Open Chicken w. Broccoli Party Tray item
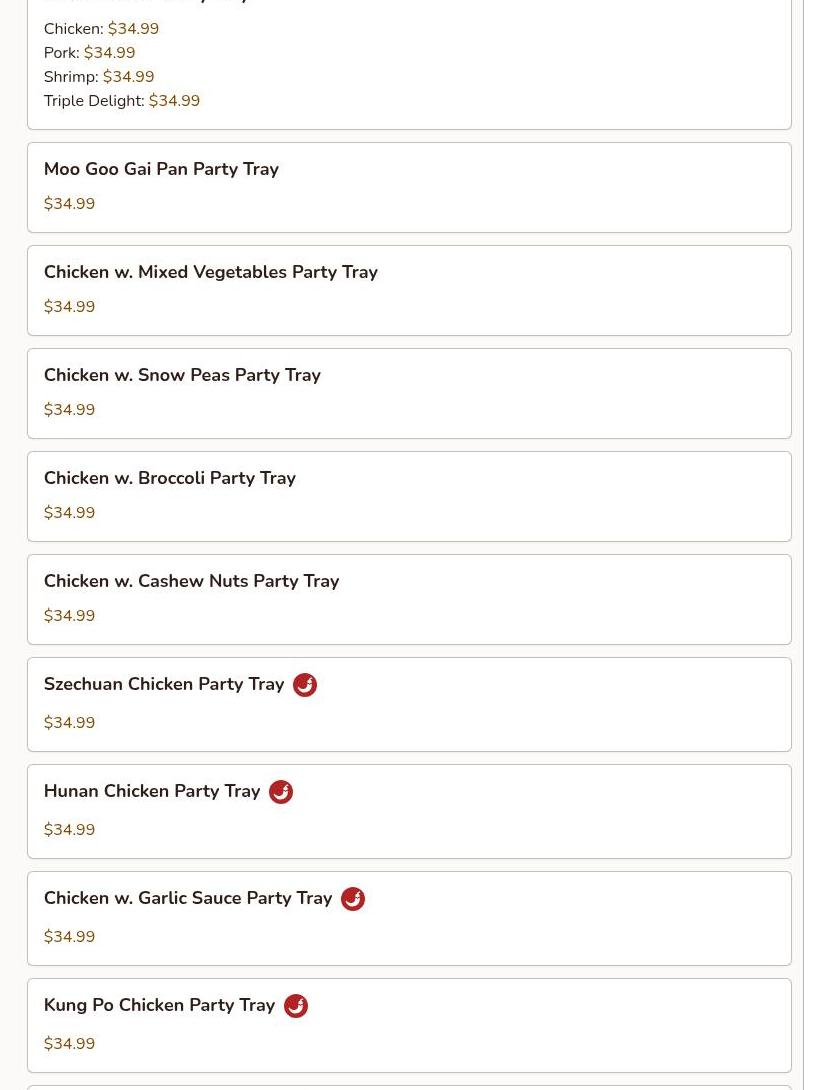 pyautogui.click(x=170, y=478)
